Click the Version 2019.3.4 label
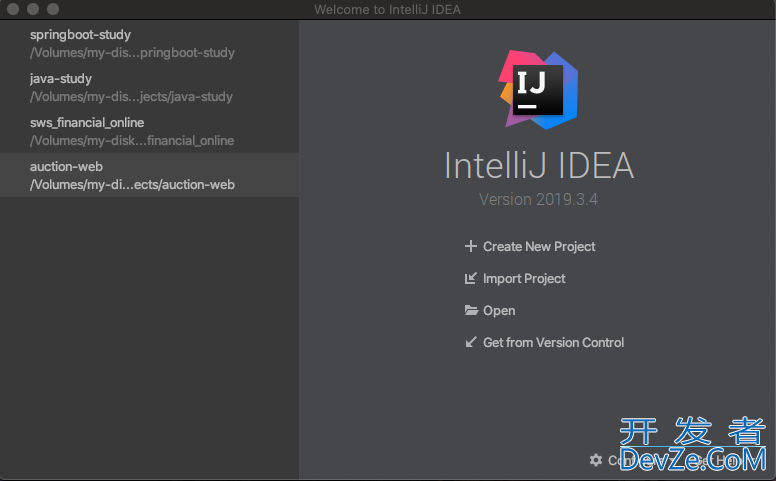Image resolution: width=776 pixels, height=481 pixels. [x=538, y=200]
